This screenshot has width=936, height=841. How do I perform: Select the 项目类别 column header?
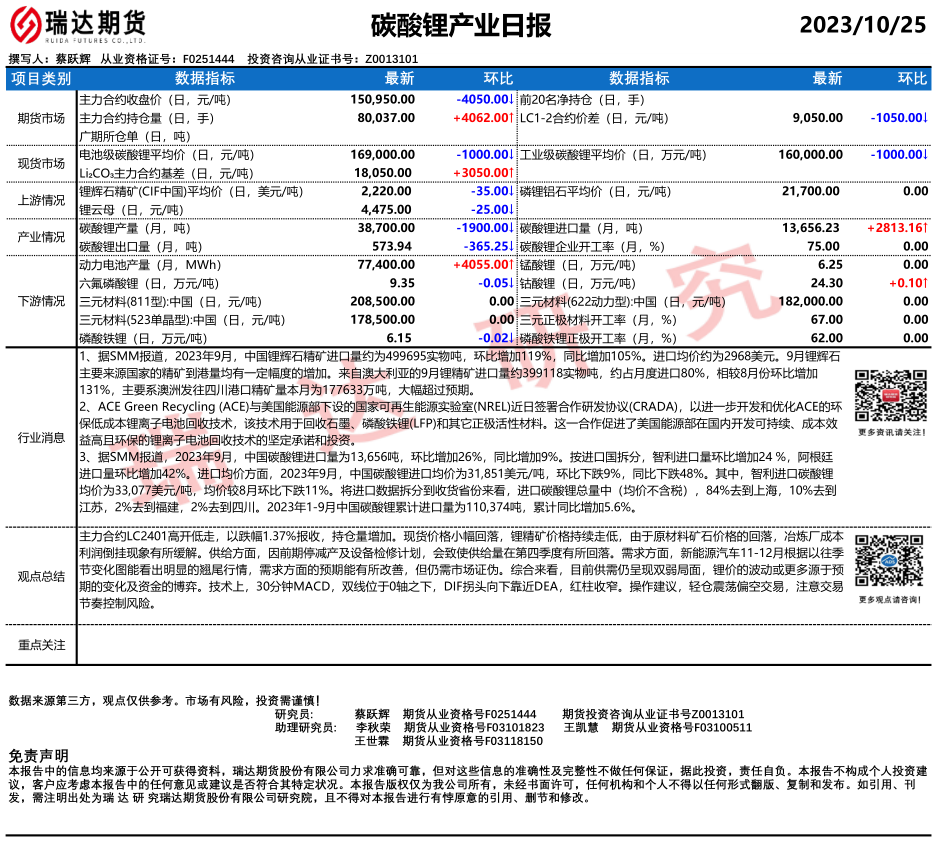point(41,79)
